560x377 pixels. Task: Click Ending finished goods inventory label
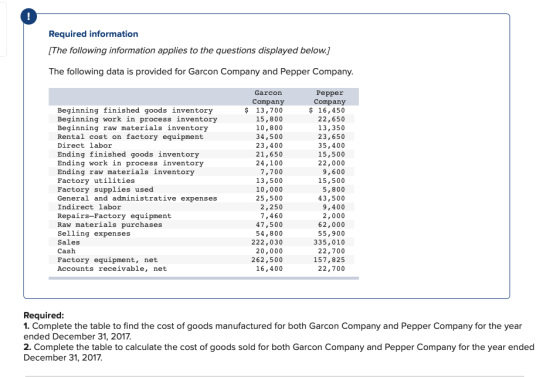(x=128, y=154)
